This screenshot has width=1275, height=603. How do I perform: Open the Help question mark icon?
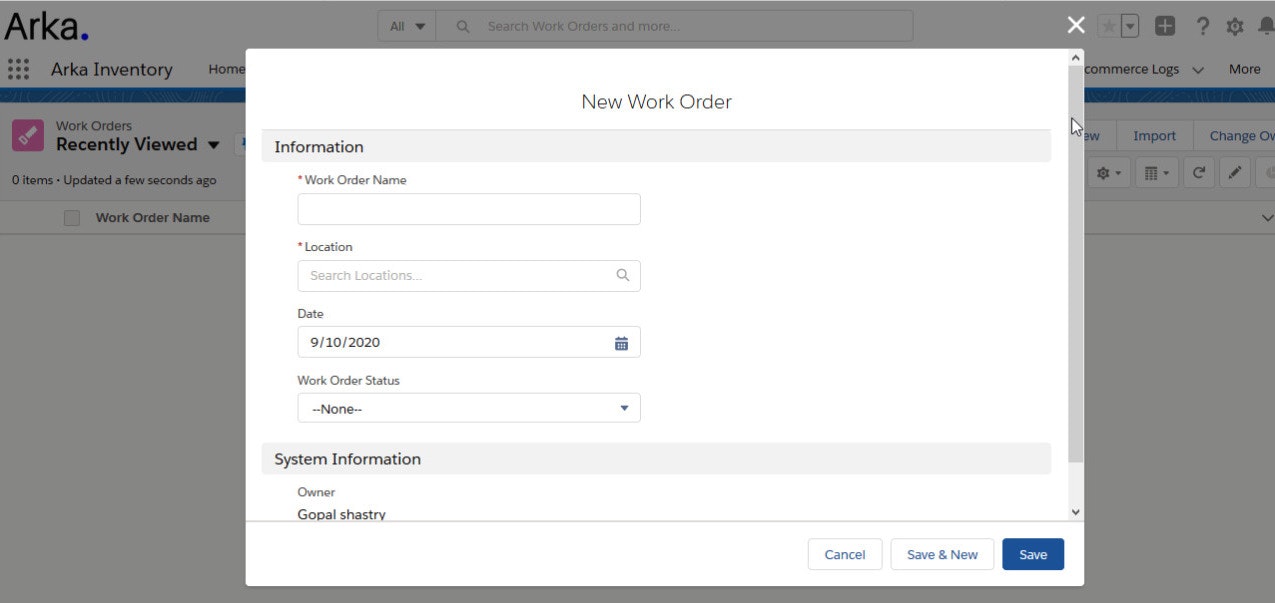pos(1203,26)
